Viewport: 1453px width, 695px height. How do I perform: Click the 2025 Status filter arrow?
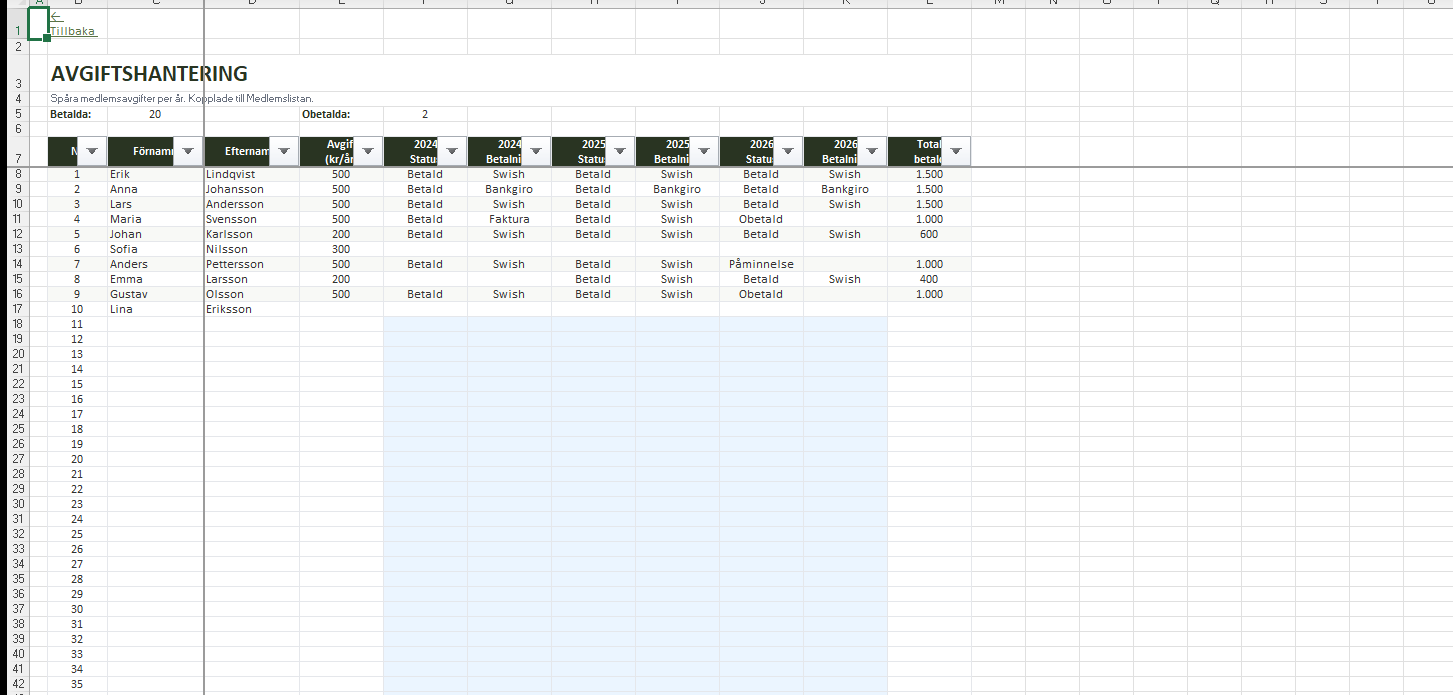pos(619,151)
